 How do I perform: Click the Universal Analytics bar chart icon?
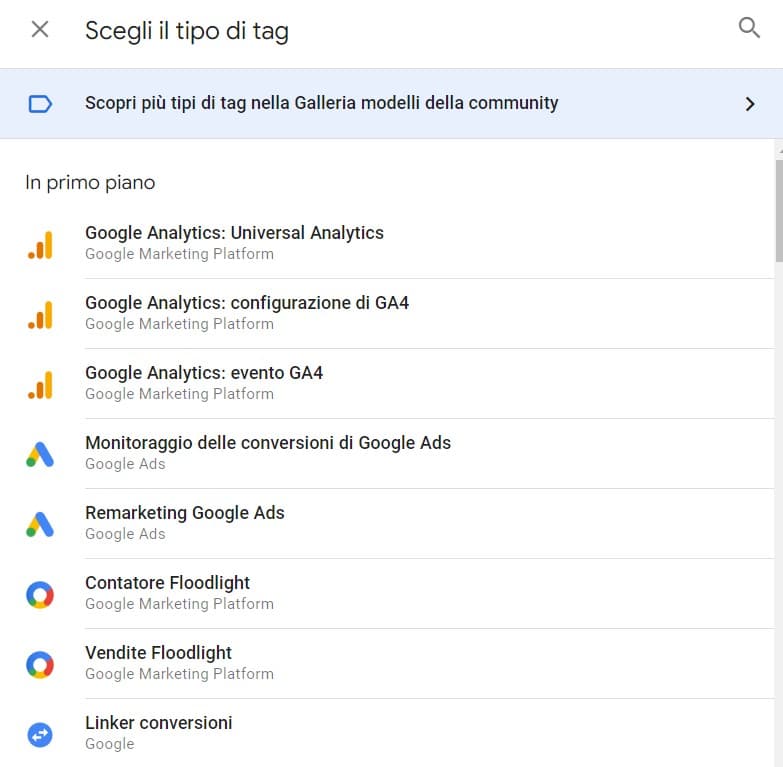pyautogui.click(x=40, y=244)
